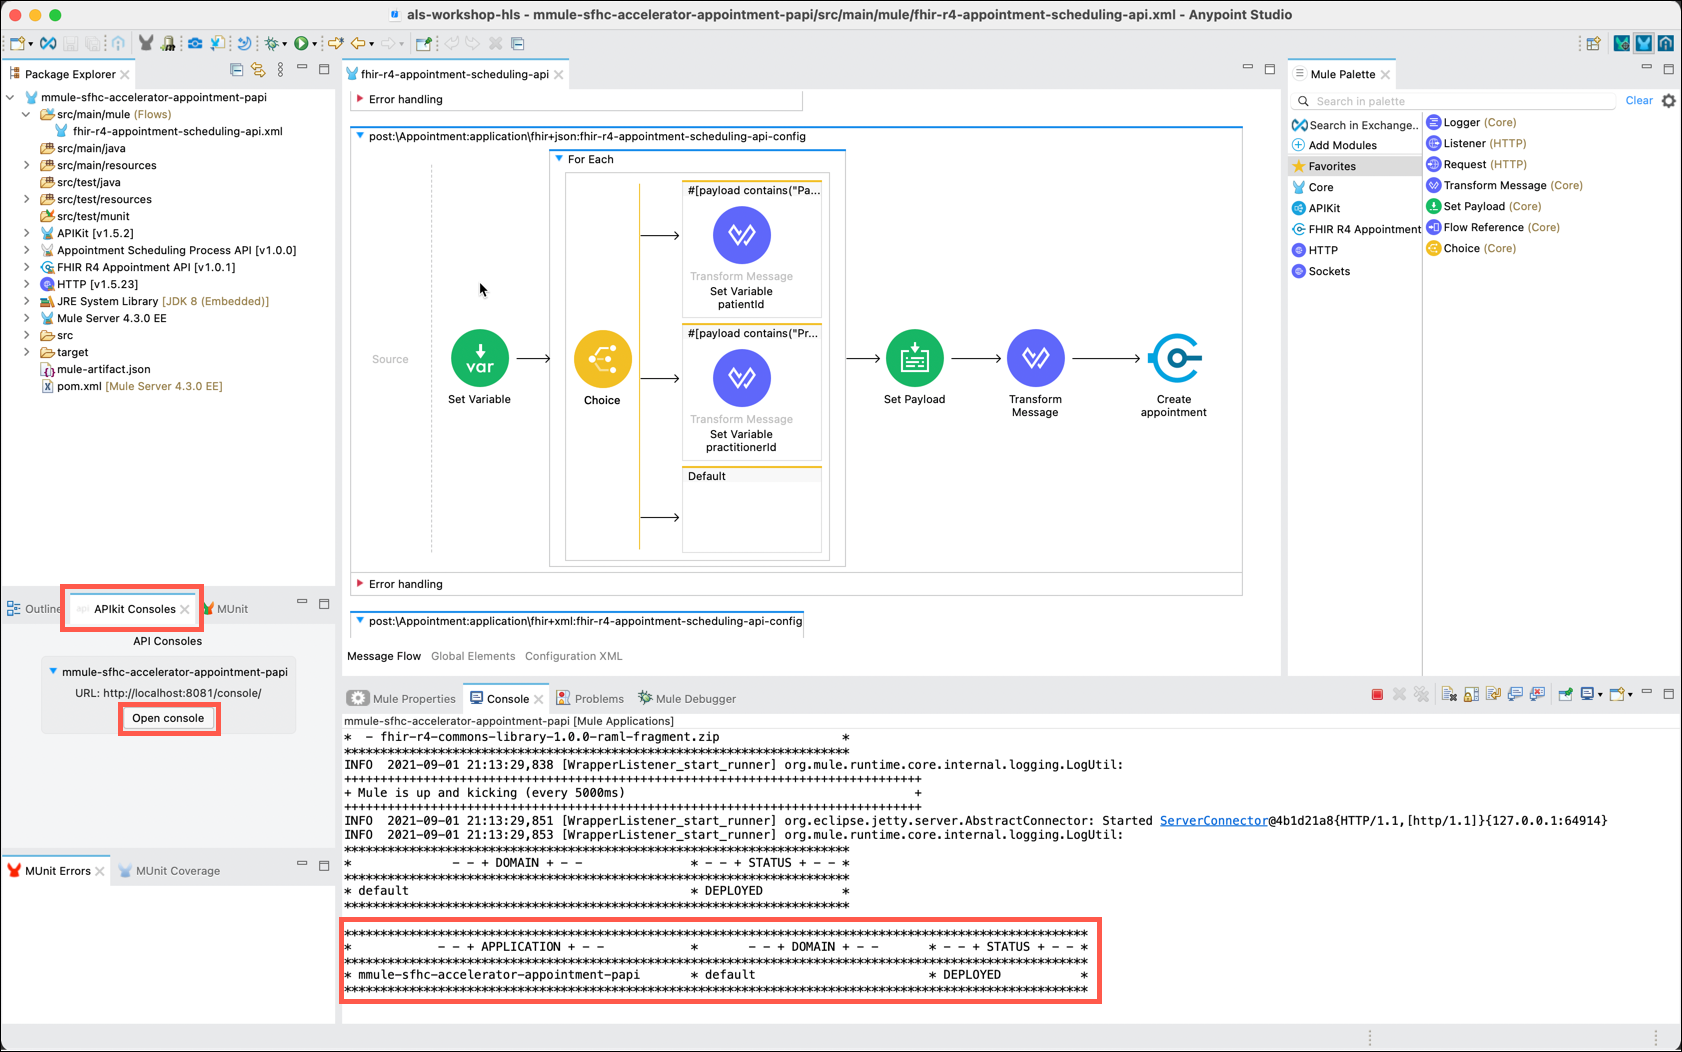The image size is (1682, 1052).
Task: Switch to the Problems tab
Action: tap(590, 699)
